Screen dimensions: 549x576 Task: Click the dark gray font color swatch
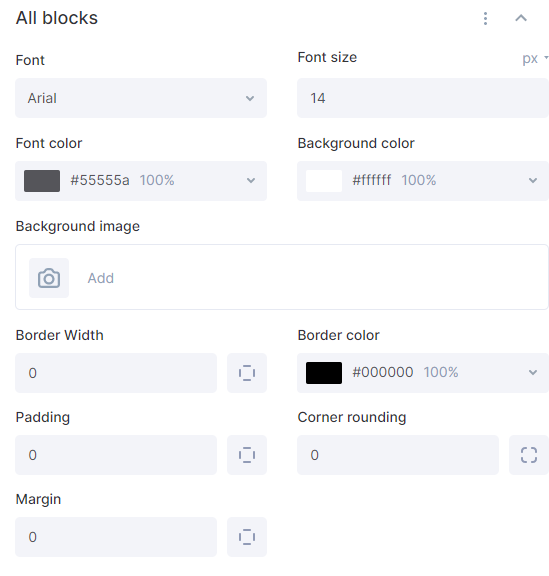point(42,181)
